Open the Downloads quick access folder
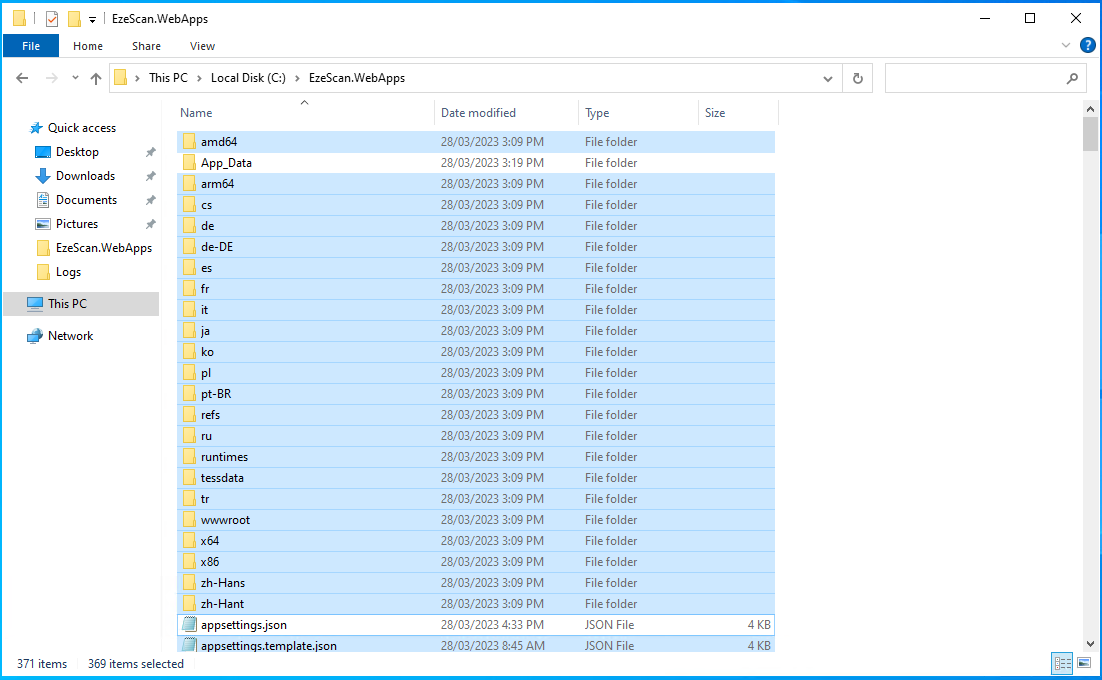The image size is (1102, 680). pyautogui.click(x=85, y=176)
